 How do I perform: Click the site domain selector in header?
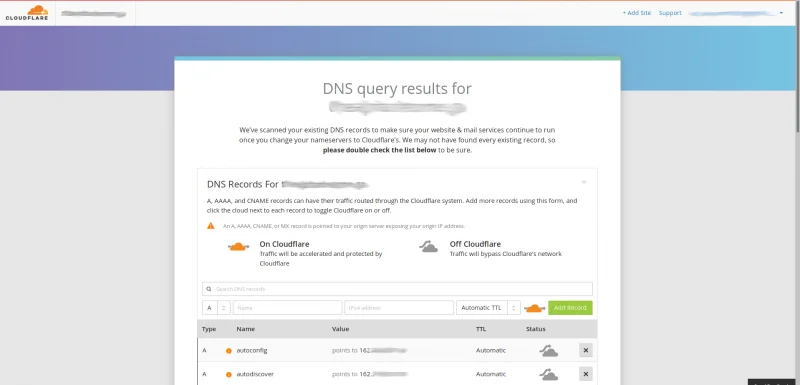coord(93,14)
